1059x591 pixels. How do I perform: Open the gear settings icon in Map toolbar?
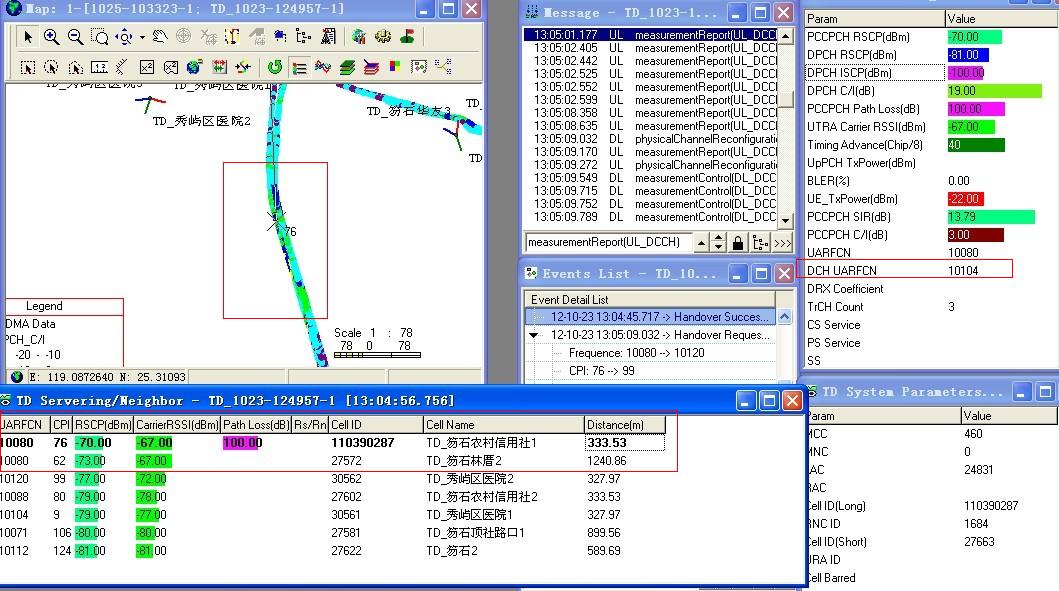[383, 36]
